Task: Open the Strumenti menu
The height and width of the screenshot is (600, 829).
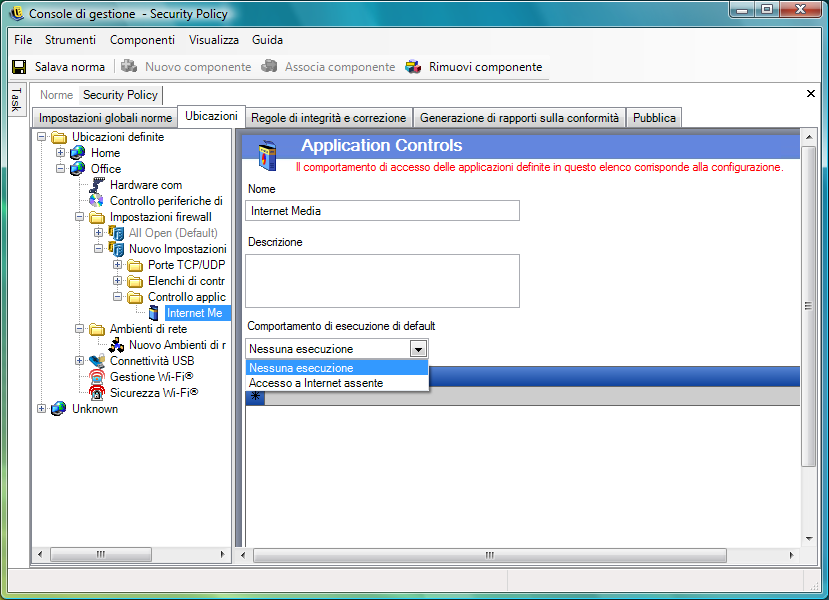Action: tap(70, 40)
